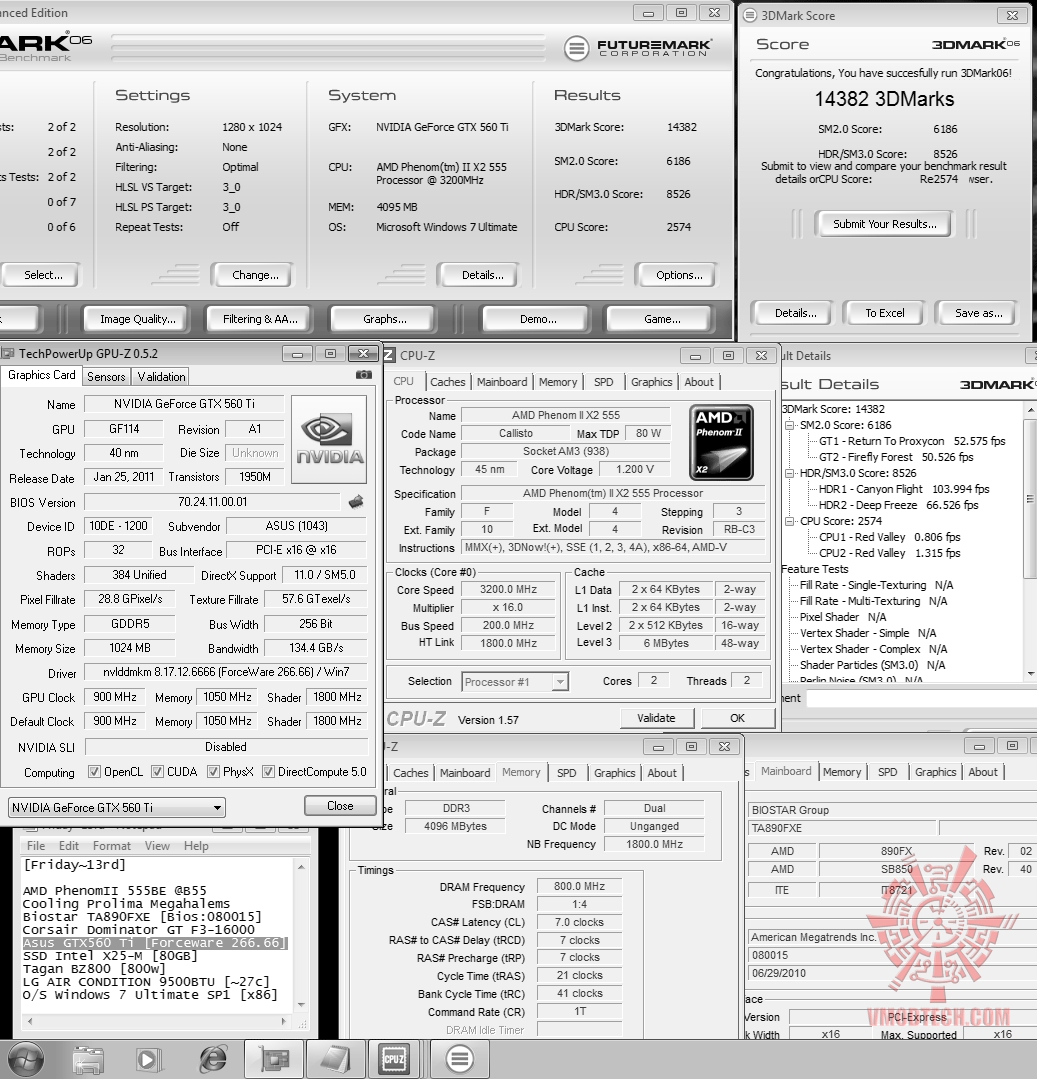Click the Details button in 3DMark Score window

click(795, 313)
